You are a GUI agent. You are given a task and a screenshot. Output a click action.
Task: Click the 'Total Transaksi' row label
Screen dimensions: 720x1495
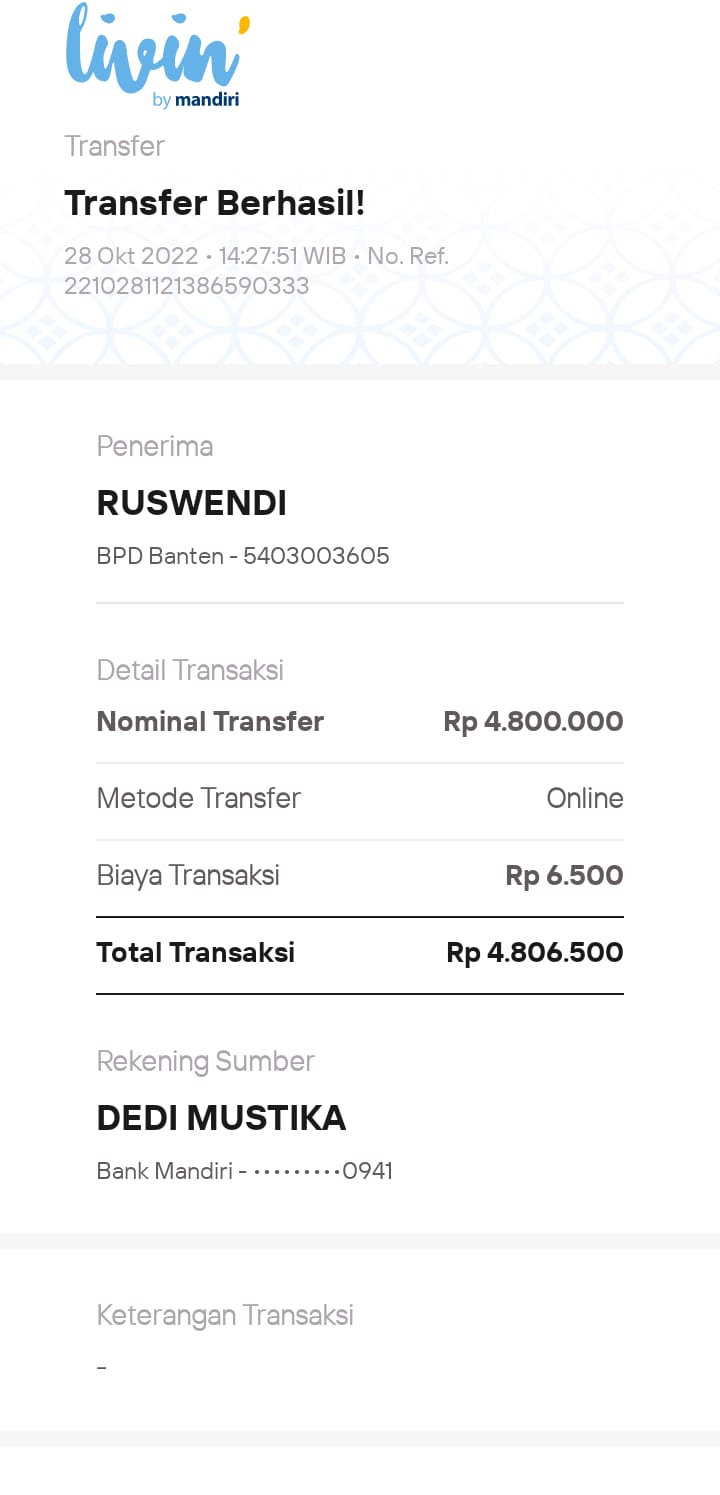(195, 952)
